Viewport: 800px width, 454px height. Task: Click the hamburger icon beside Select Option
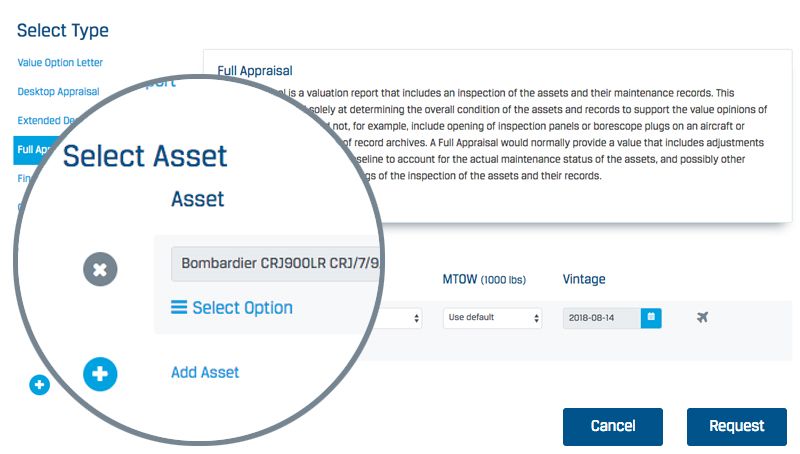[x=179, y=308]
